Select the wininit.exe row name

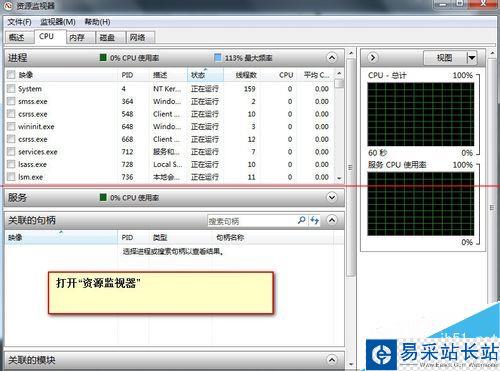click(36, 127)
